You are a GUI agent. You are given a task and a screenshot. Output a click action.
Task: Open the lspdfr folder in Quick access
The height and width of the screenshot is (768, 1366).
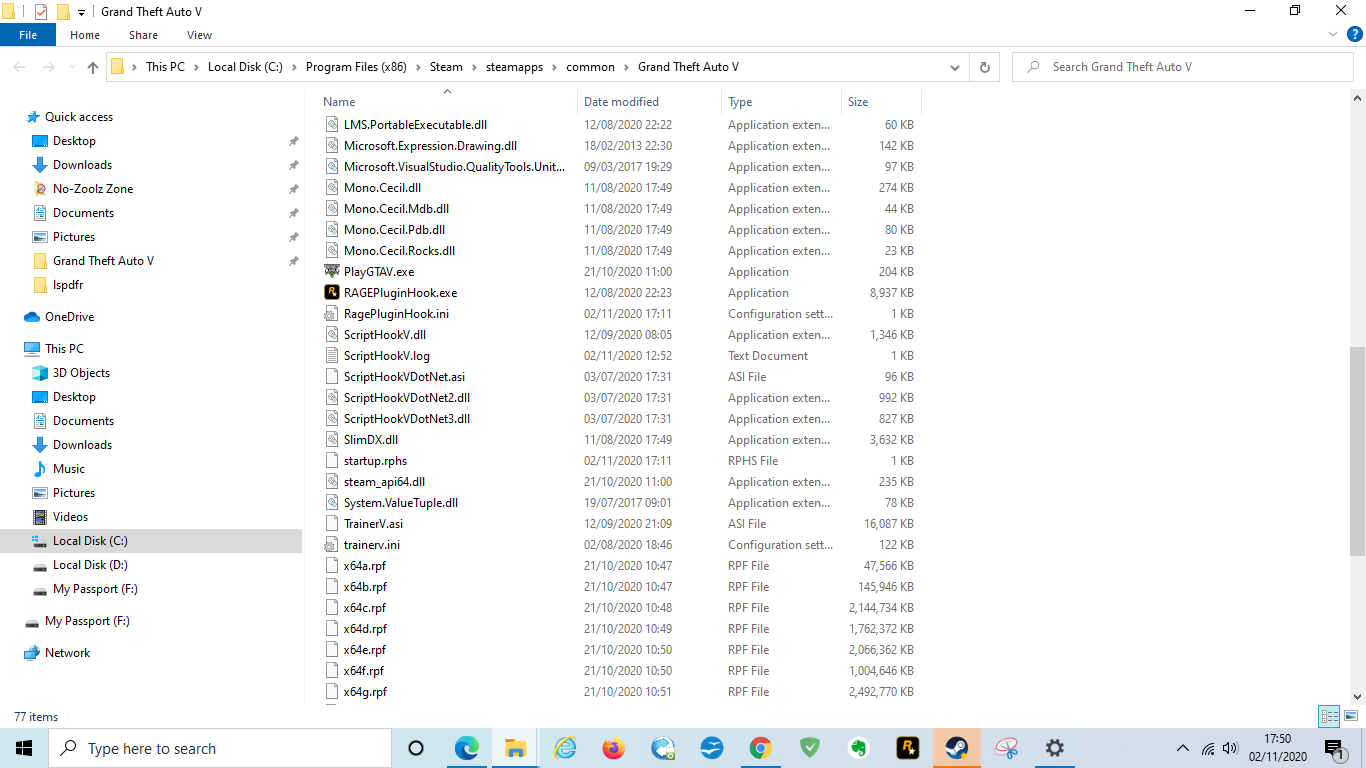[x=68, y=285]
